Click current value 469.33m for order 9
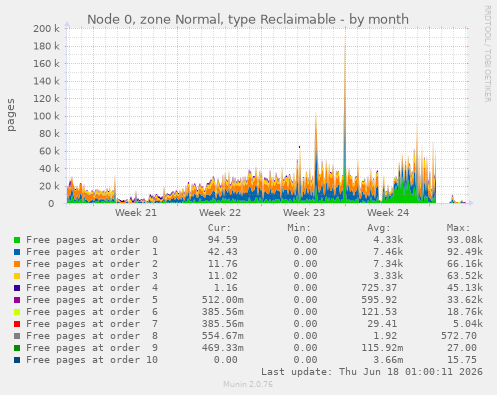The width and height of the screenshot is (497, 395). click(x=223, y=348)
